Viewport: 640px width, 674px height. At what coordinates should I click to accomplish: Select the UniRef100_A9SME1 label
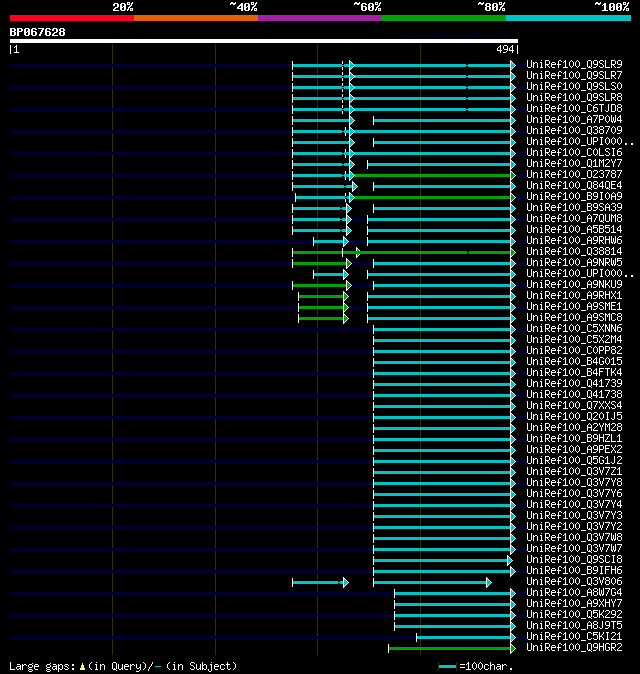tap(574, 306)
